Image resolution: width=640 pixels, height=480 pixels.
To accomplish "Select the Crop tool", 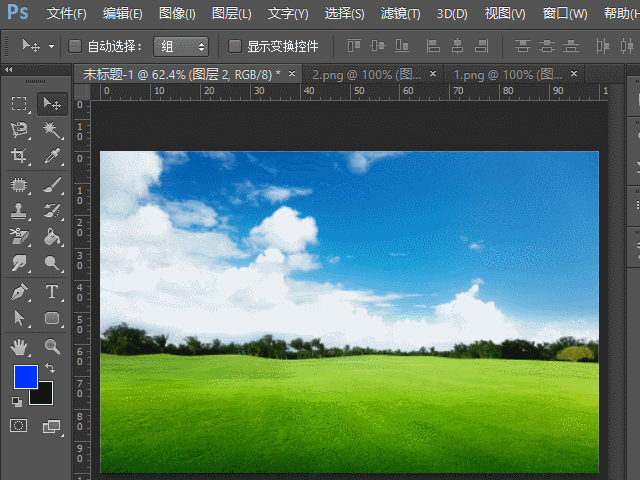I will [x=19, y=156].
